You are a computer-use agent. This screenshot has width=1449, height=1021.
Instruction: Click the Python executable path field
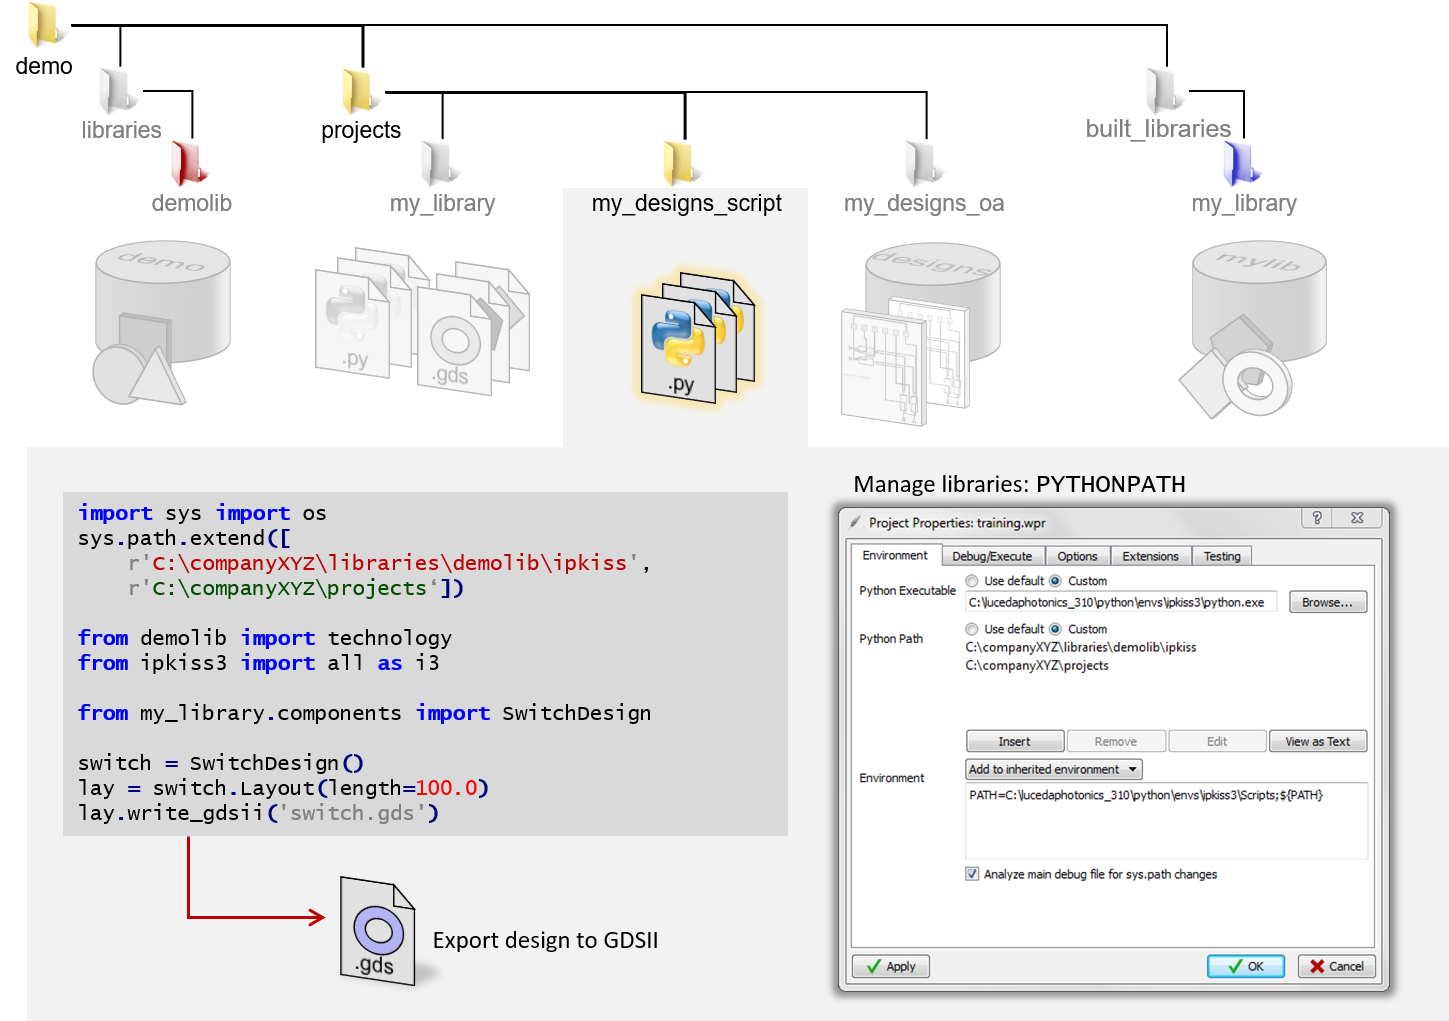point(1119,602)
